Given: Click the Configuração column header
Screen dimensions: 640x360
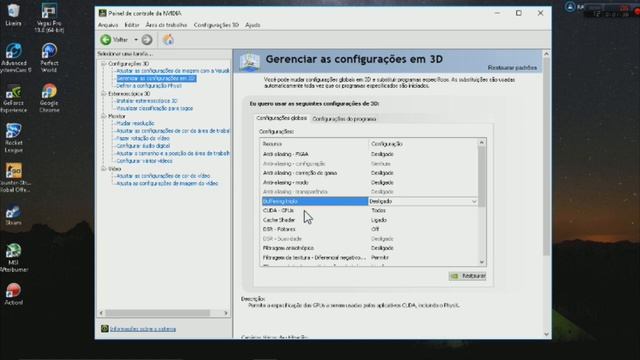Looking at the screenshot, I should pyautogui.click(x=423, y=144).
